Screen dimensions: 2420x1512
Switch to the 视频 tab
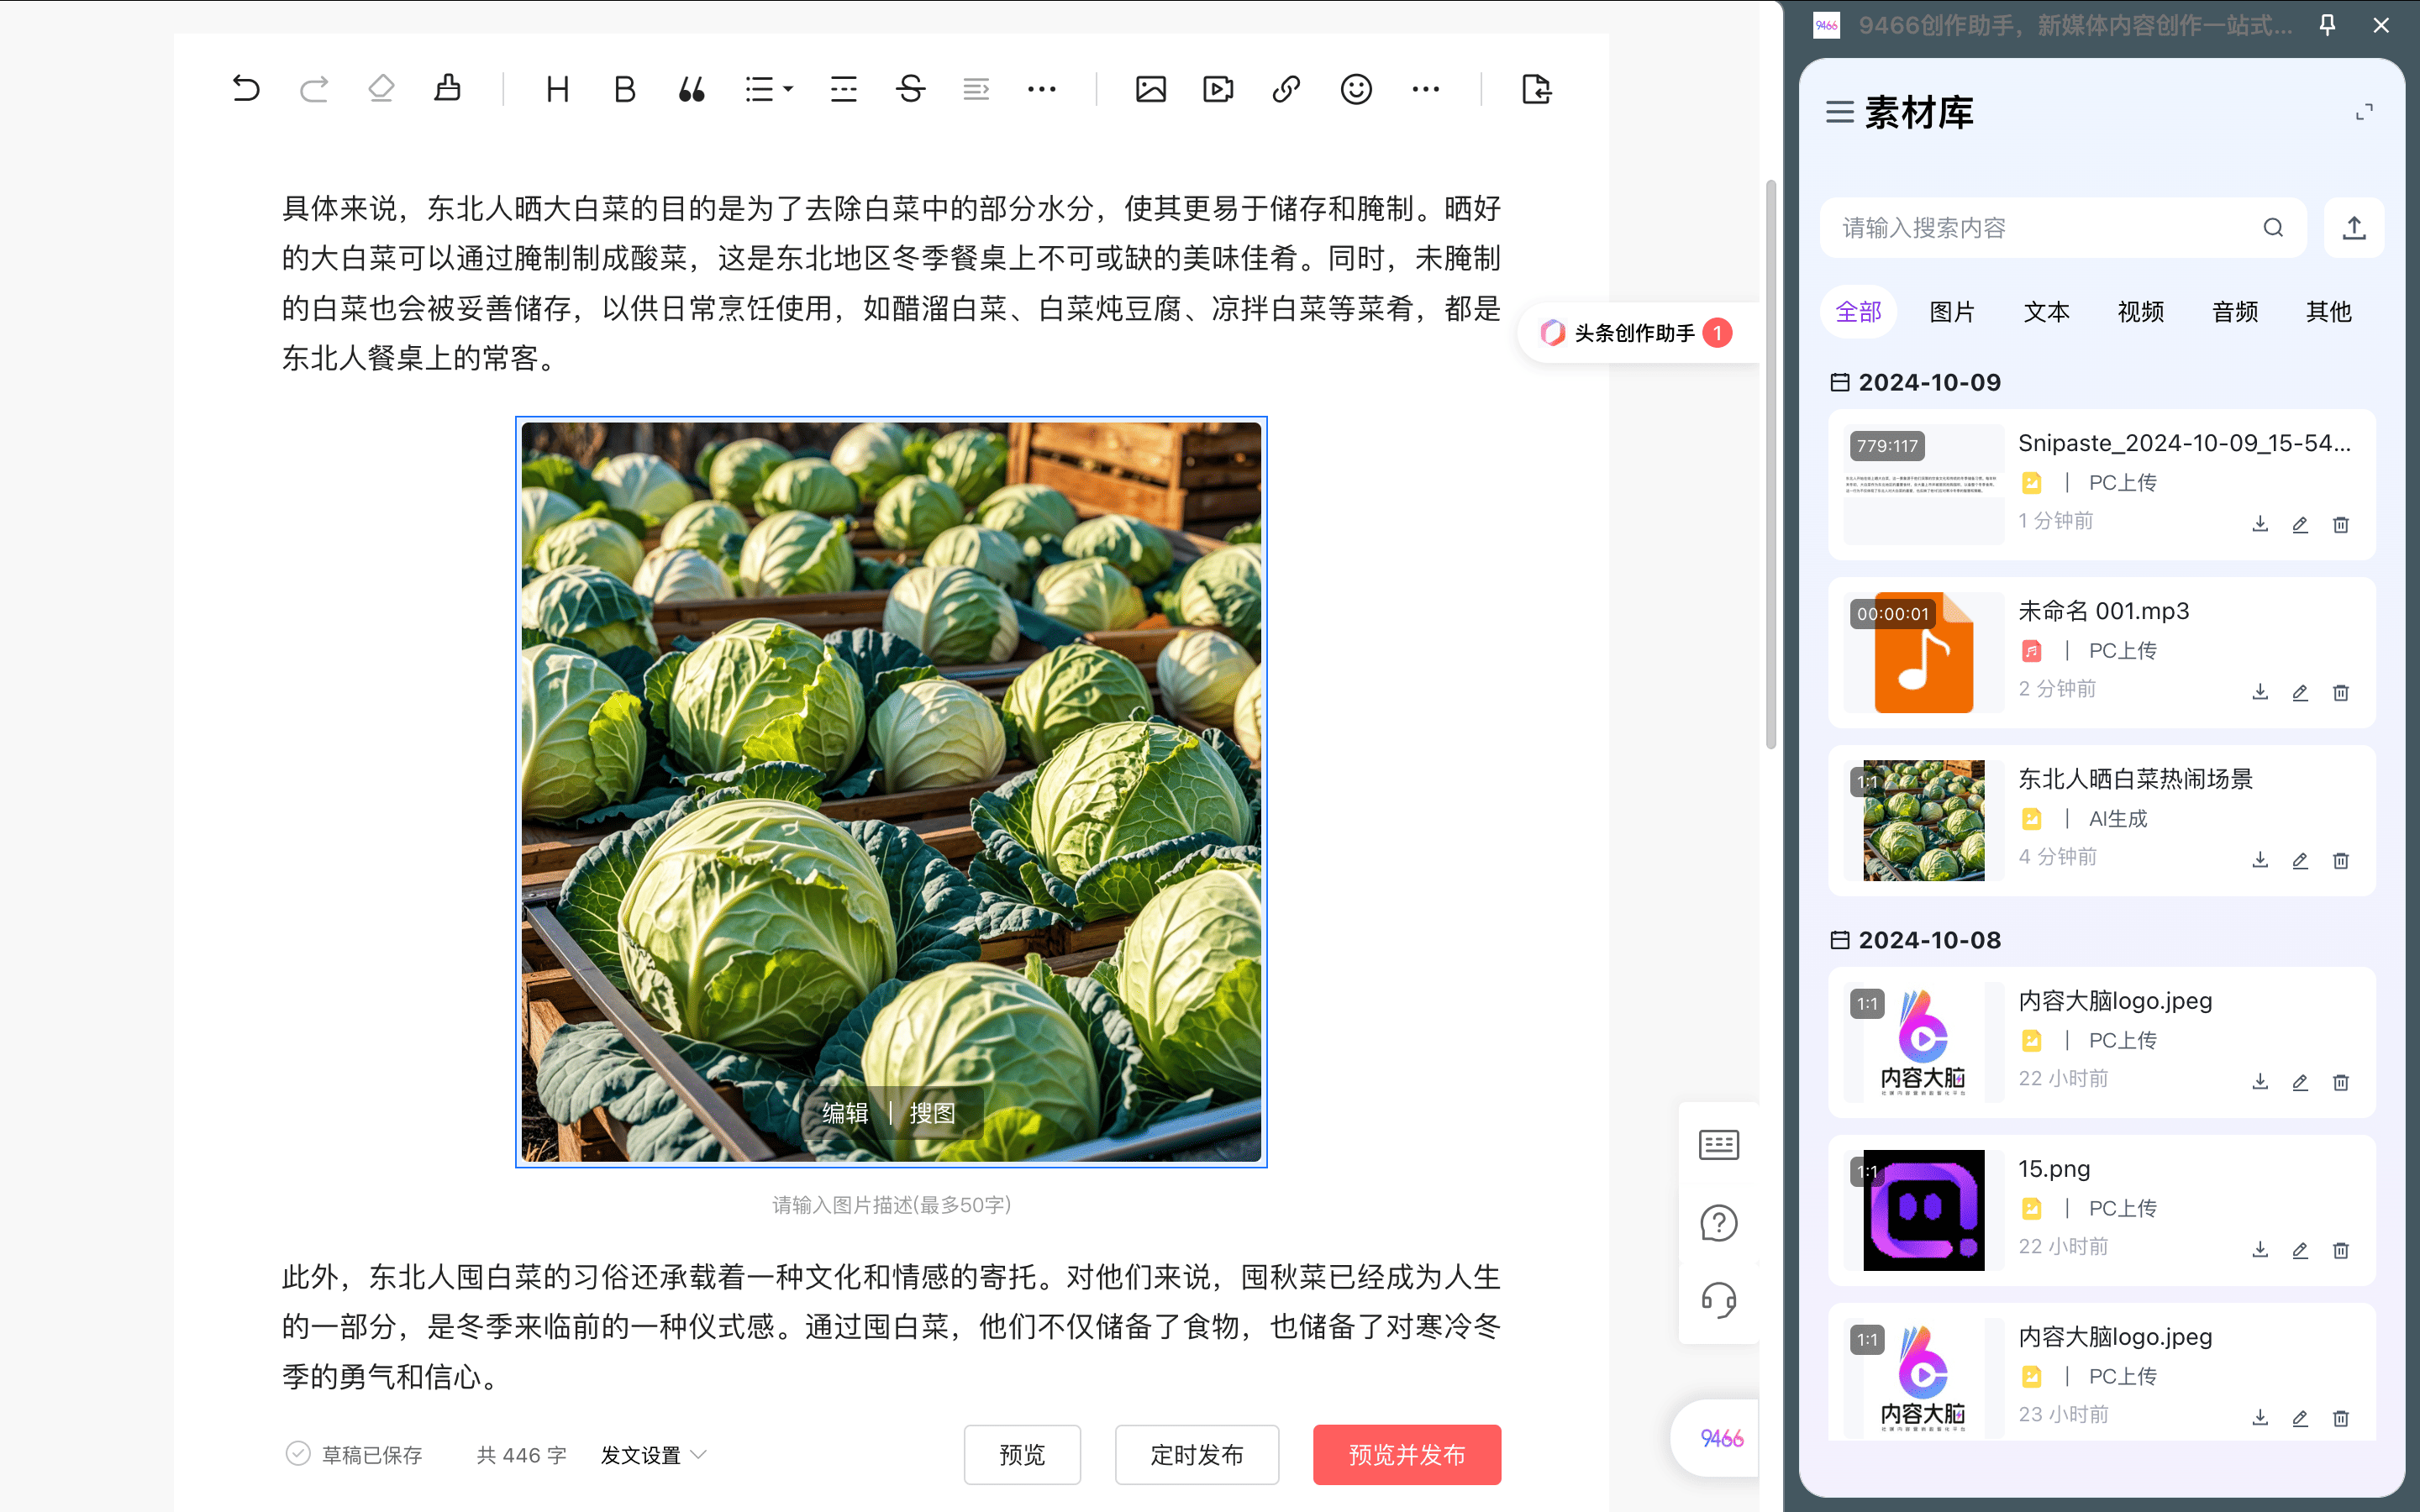coord(2140,312)
